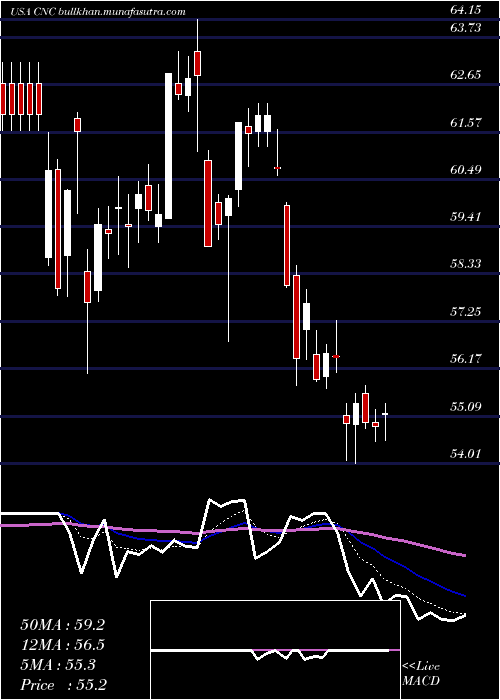
Task: Click the 55.09 price level label
Action: pos(465,406)
